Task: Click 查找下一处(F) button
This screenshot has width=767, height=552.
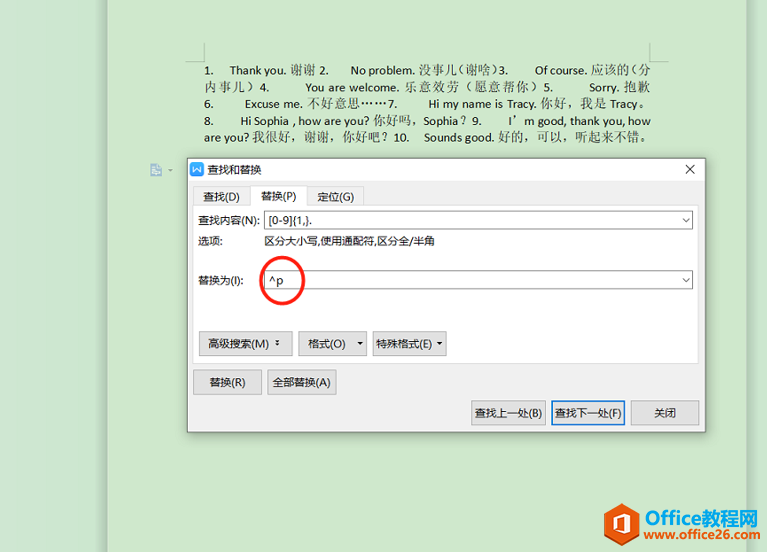Action: [x=588, y=413]
